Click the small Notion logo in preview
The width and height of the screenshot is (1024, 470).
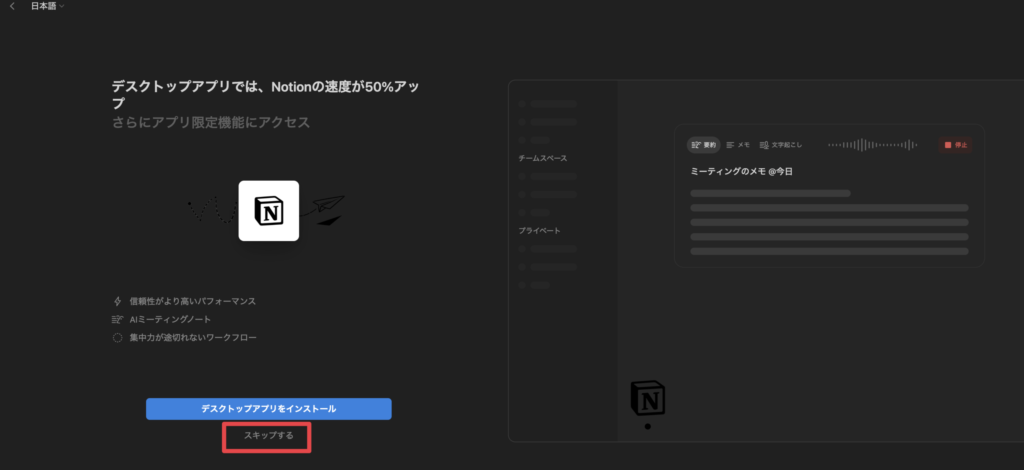[648, 398]
